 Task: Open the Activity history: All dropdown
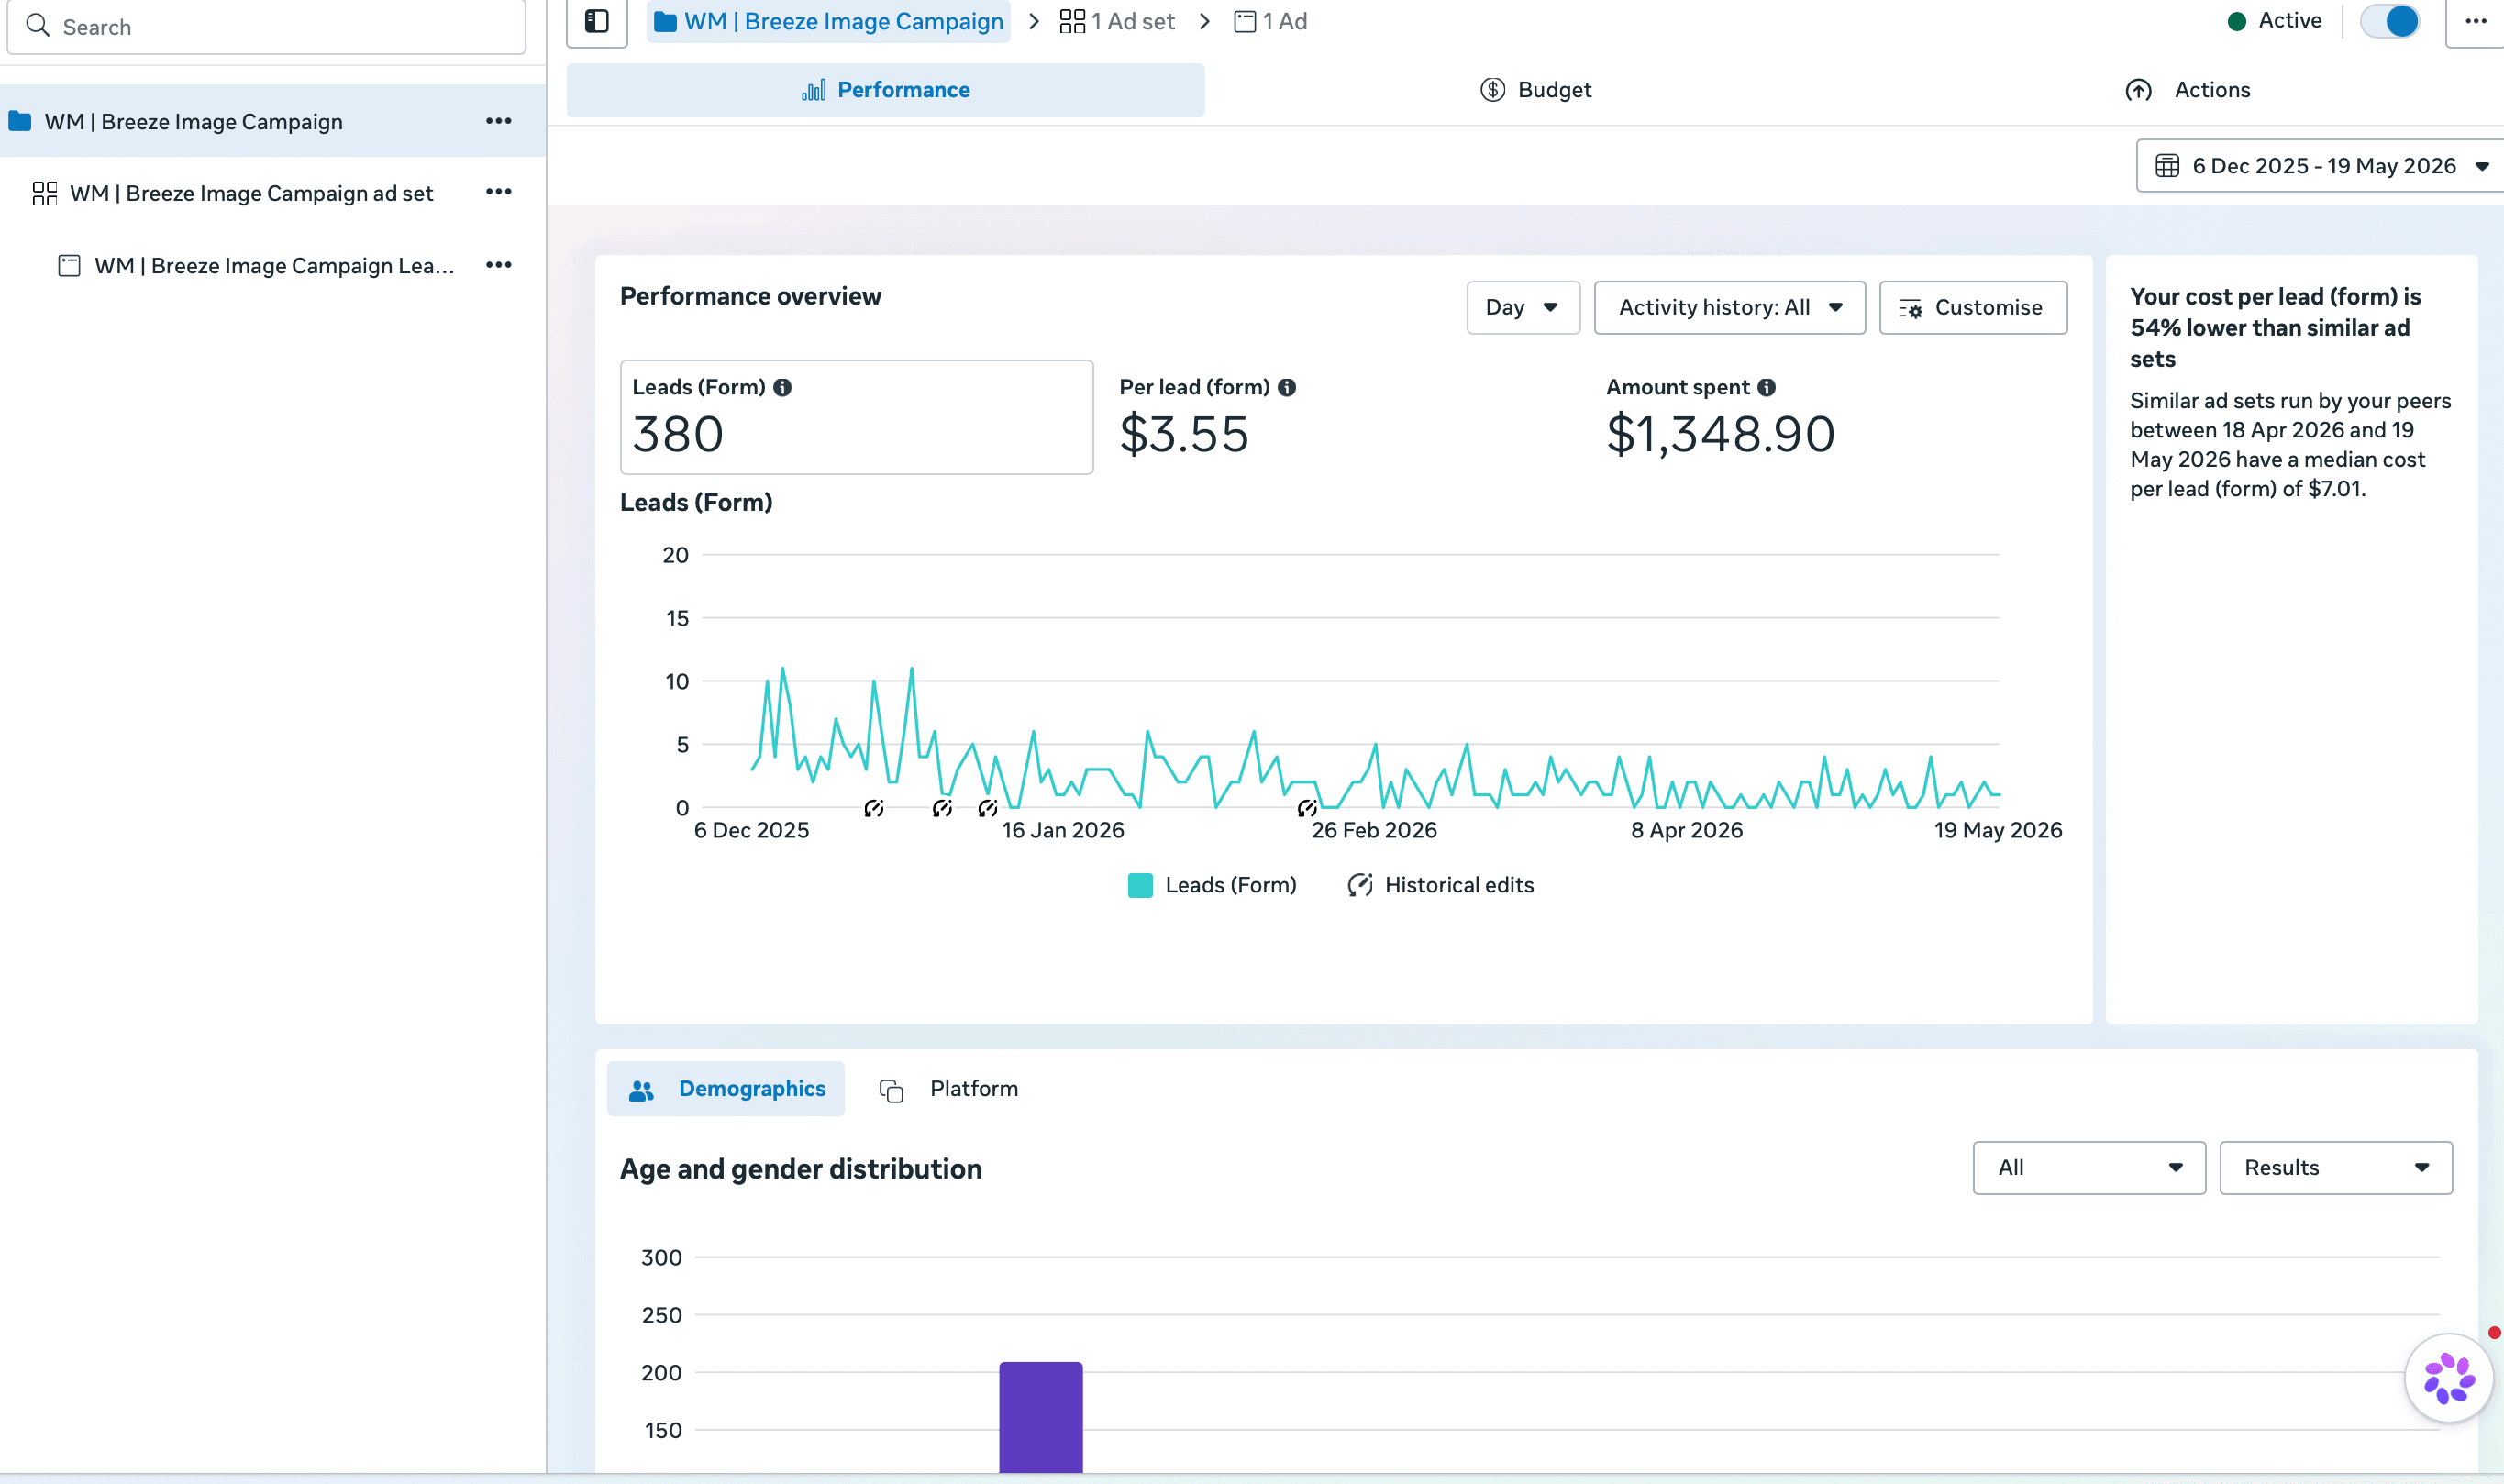pyautogui.click(x=1730, y=307)
